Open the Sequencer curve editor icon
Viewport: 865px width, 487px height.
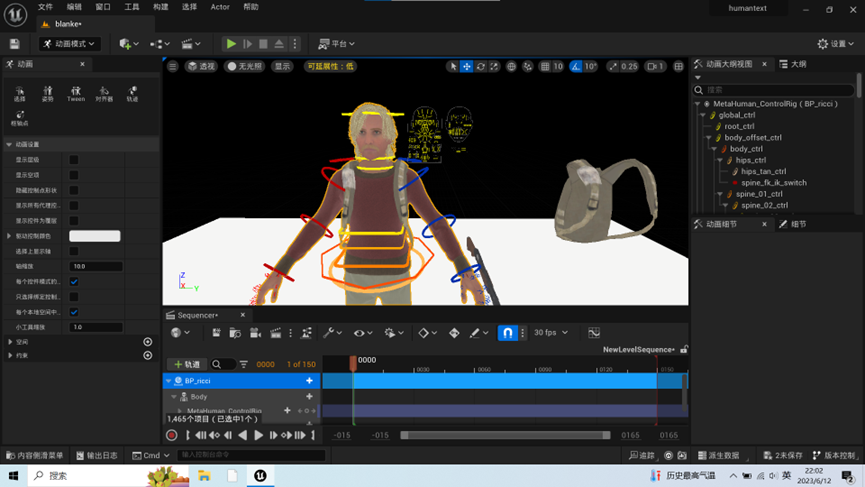594,333
